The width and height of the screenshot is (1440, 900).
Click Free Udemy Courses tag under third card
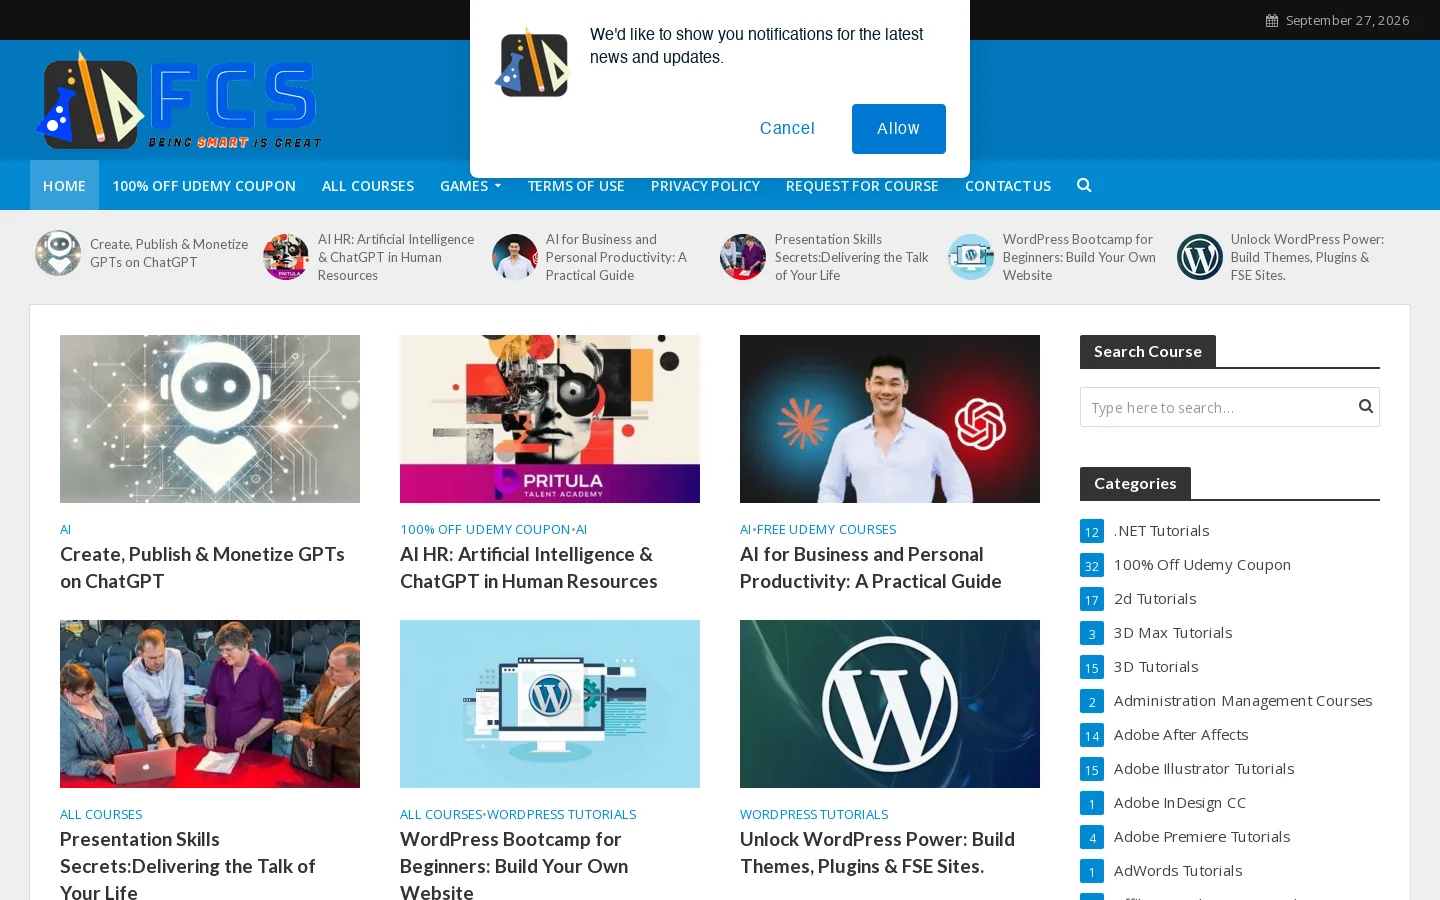point(826,529)
